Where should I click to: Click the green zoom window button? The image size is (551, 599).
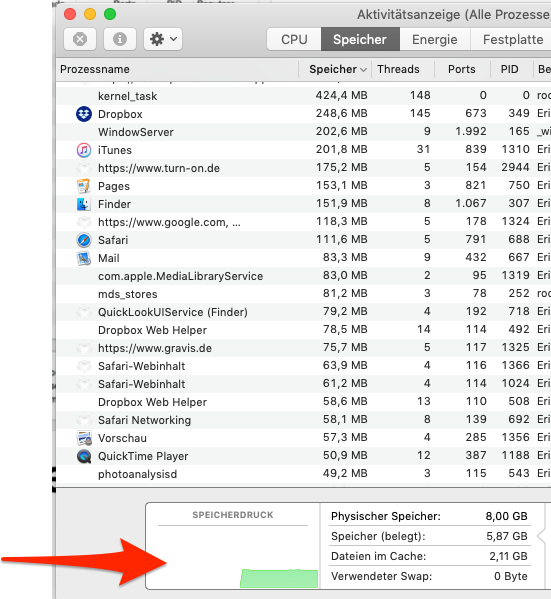point(110,14)
